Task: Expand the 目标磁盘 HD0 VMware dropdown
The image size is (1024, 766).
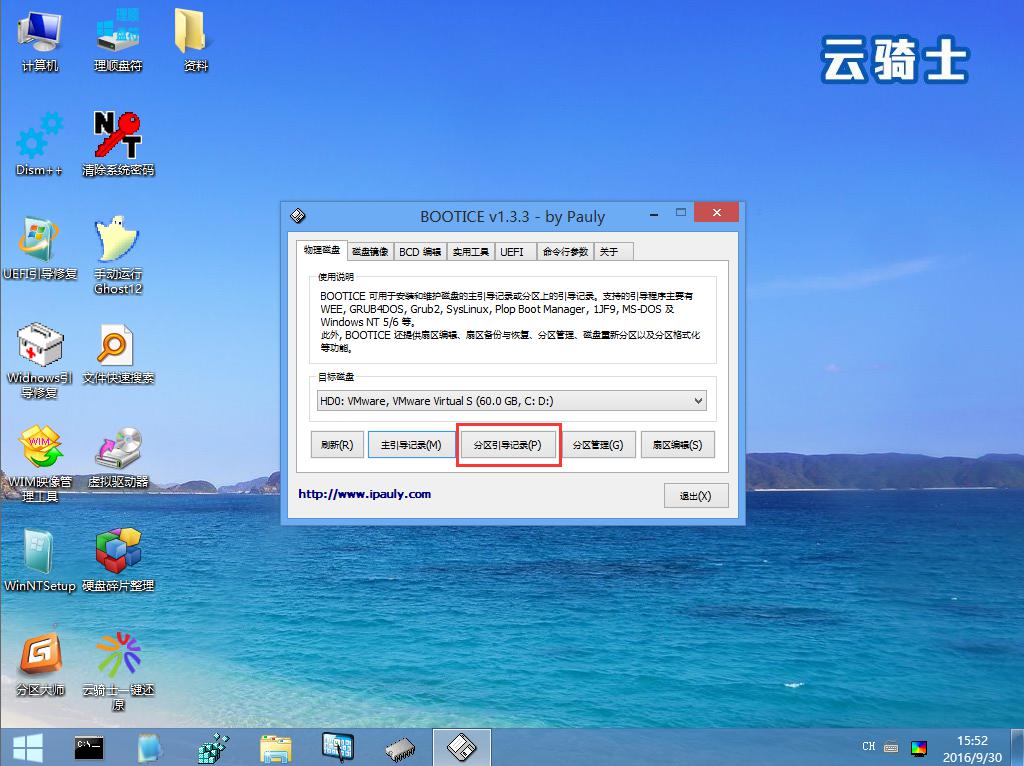Action: [x=511, y=401]
